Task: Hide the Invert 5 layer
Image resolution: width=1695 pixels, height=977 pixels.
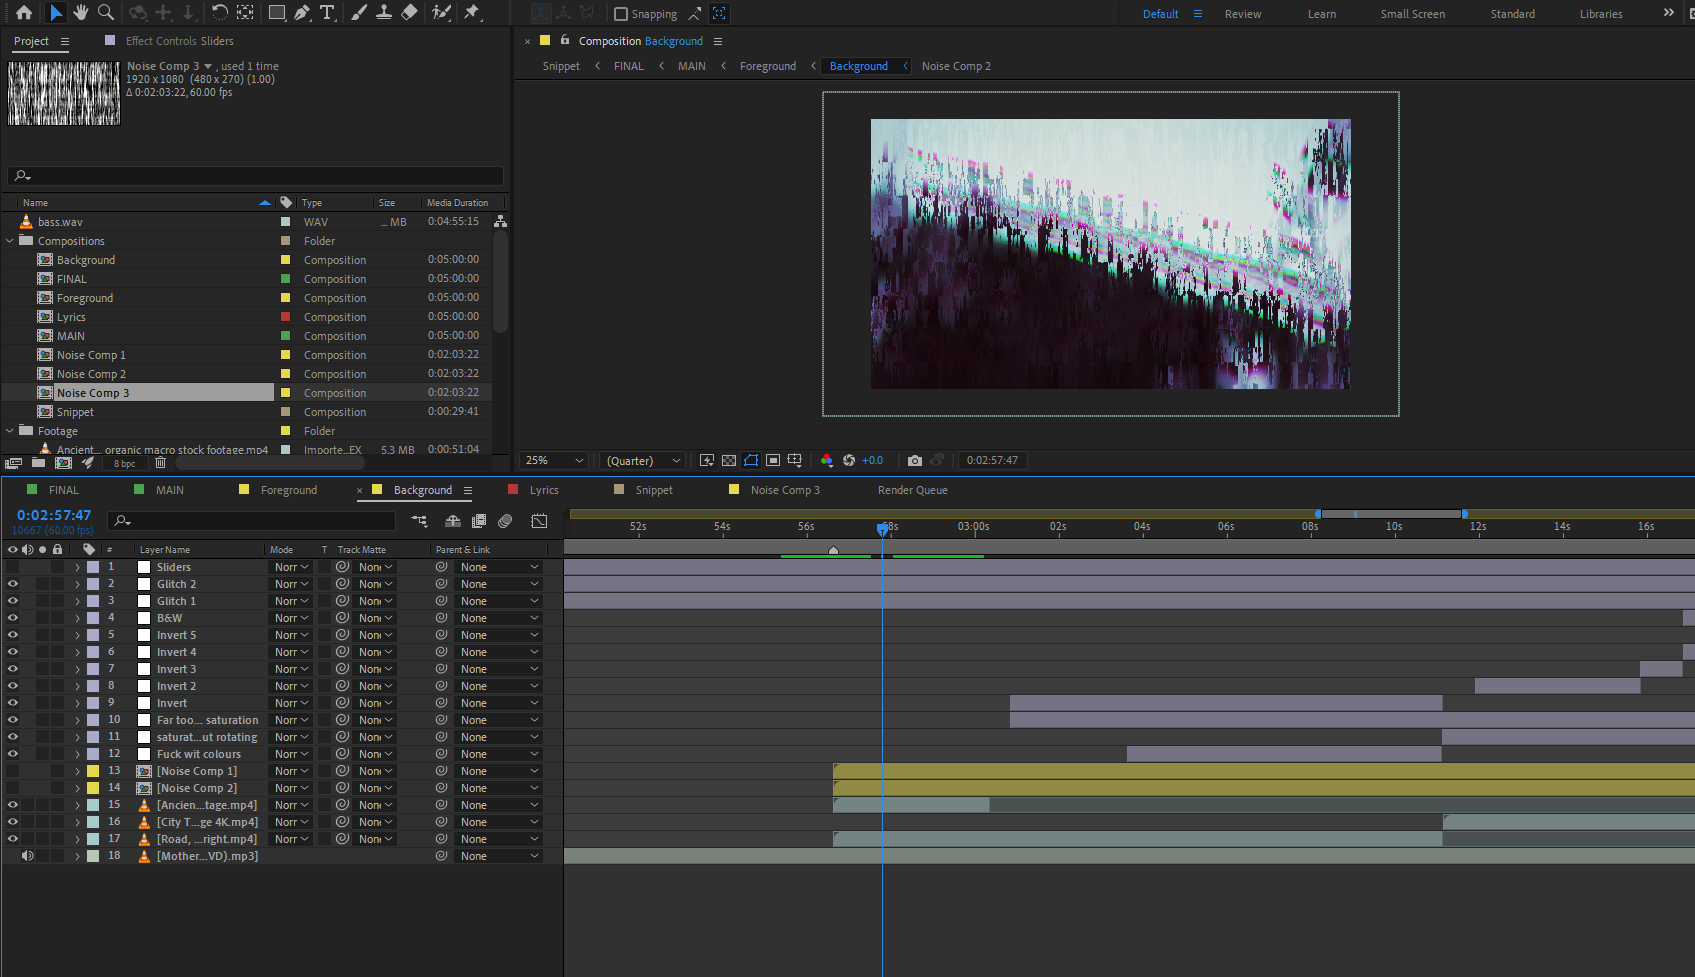Action: tap(13, 635)
